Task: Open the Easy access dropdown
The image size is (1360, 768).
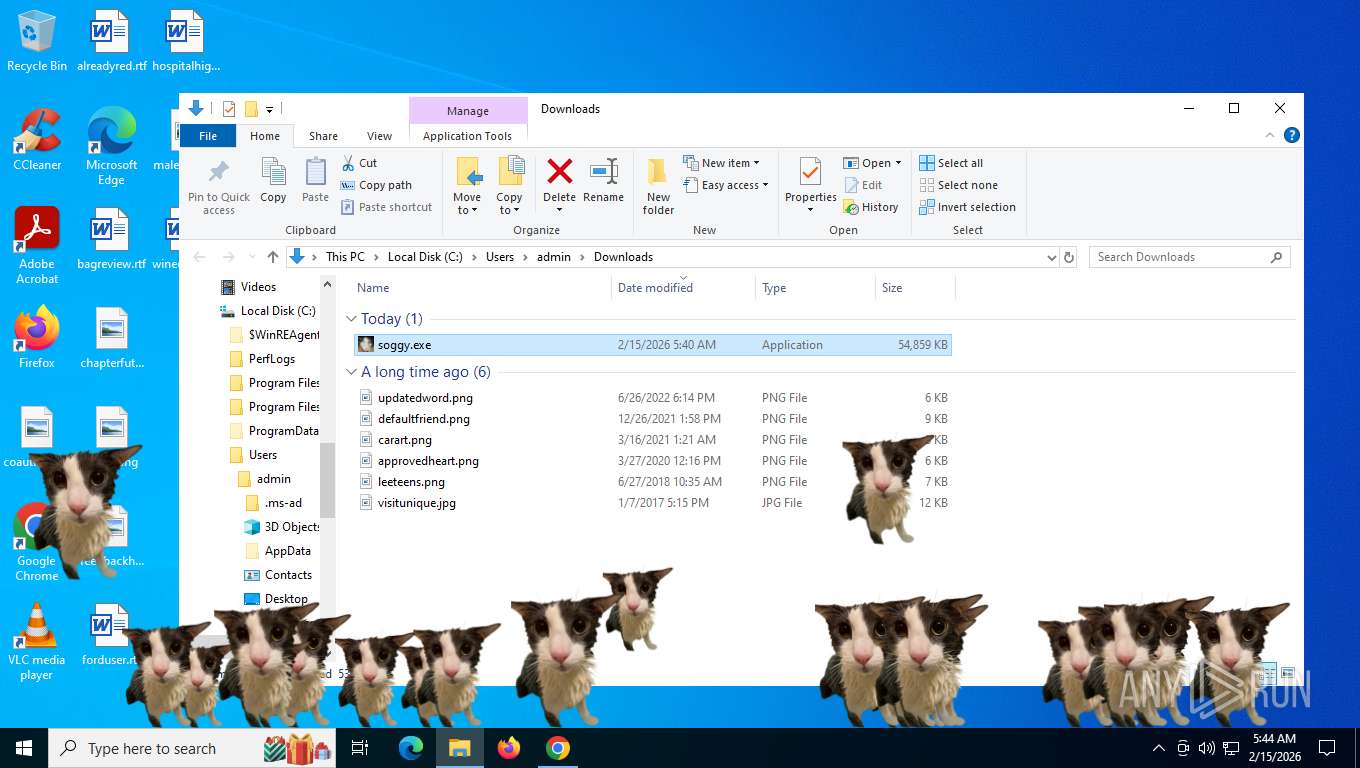Action: tap(726, 185)
